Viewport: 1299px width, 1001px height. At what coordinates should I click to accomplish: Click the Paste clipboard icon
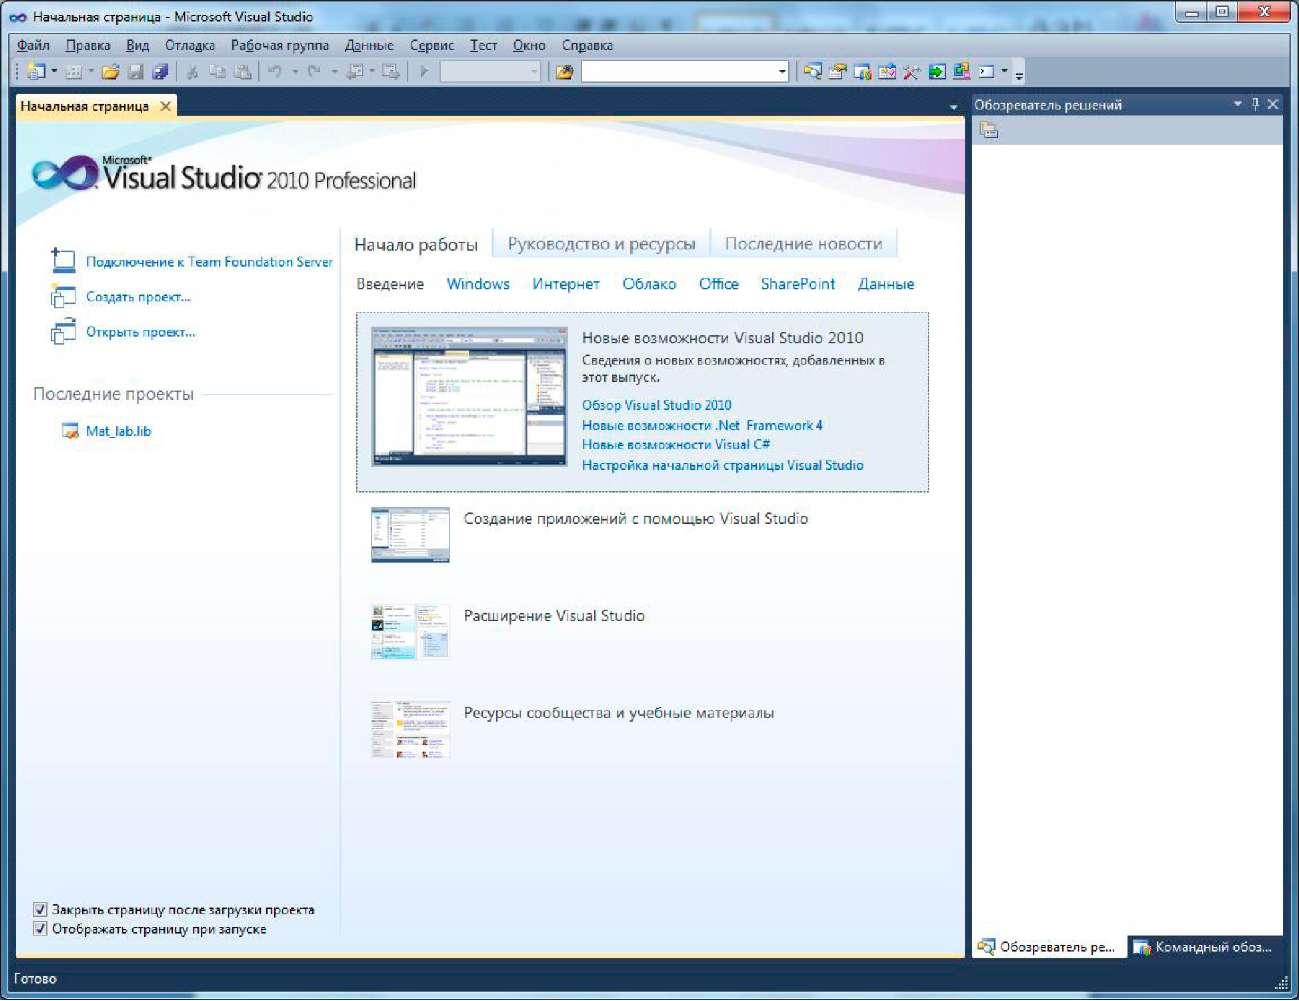point(242,71)
